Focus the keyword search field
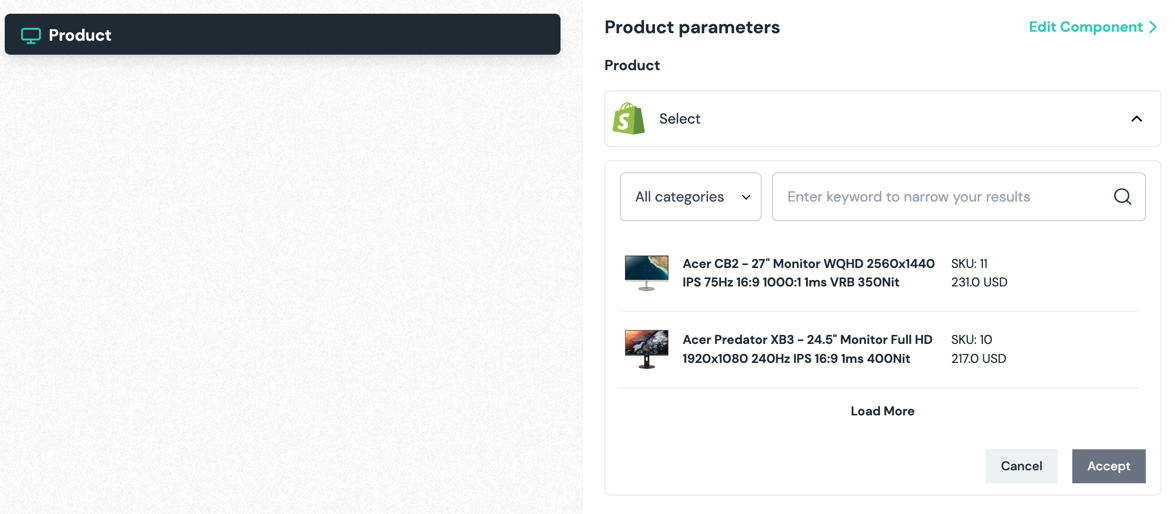The image size is (1175, 514). (945, 197)
